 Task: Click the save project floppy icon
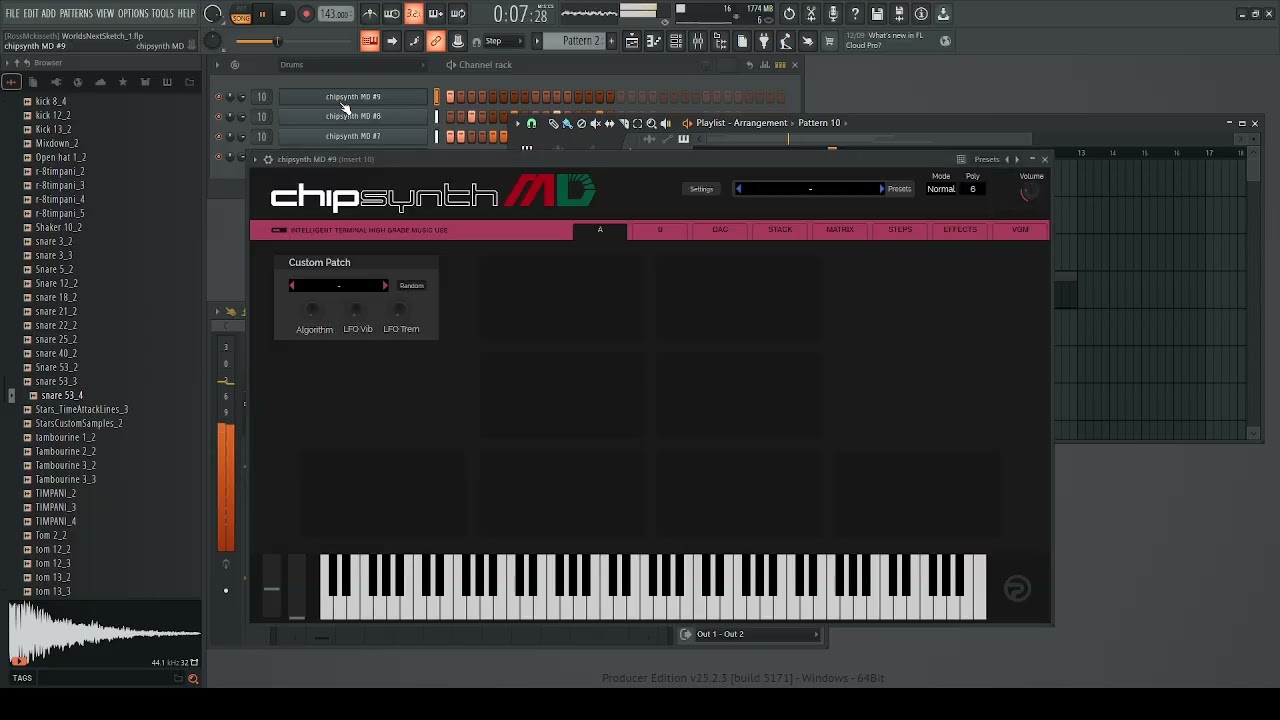point(877,14)
